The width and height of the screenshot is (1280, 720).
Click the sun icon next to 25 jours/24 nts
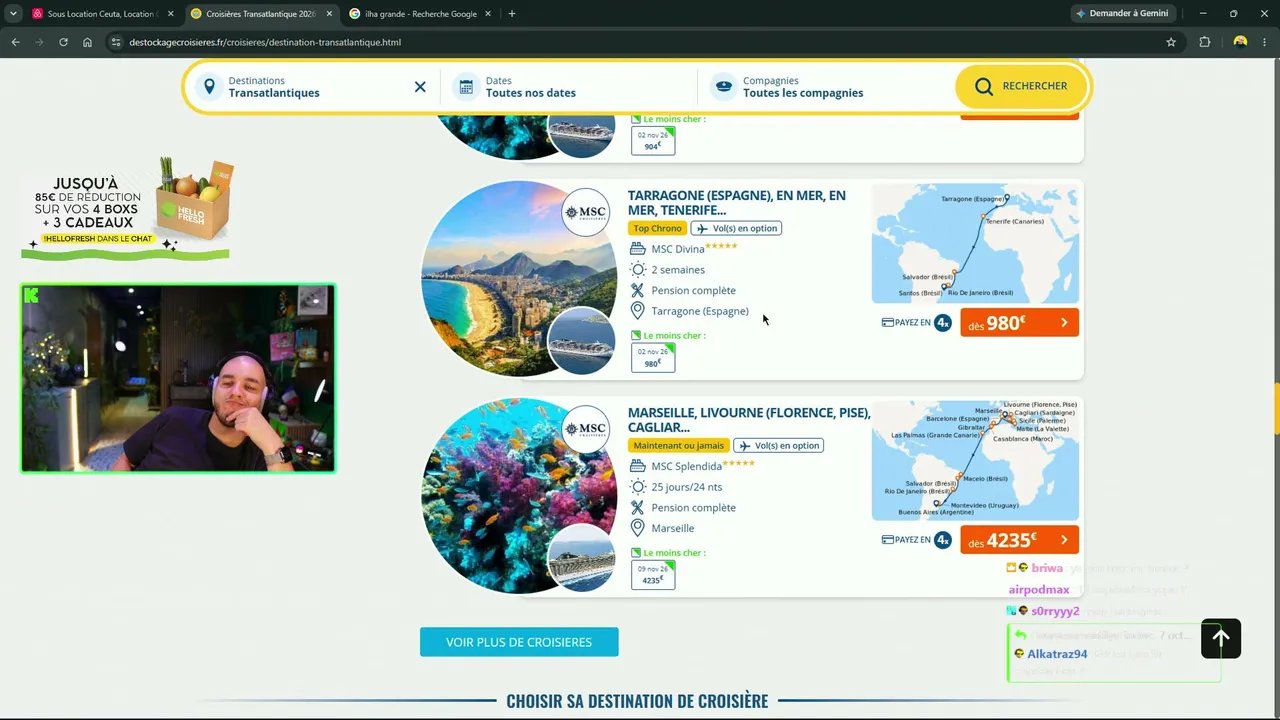(637, 487)
